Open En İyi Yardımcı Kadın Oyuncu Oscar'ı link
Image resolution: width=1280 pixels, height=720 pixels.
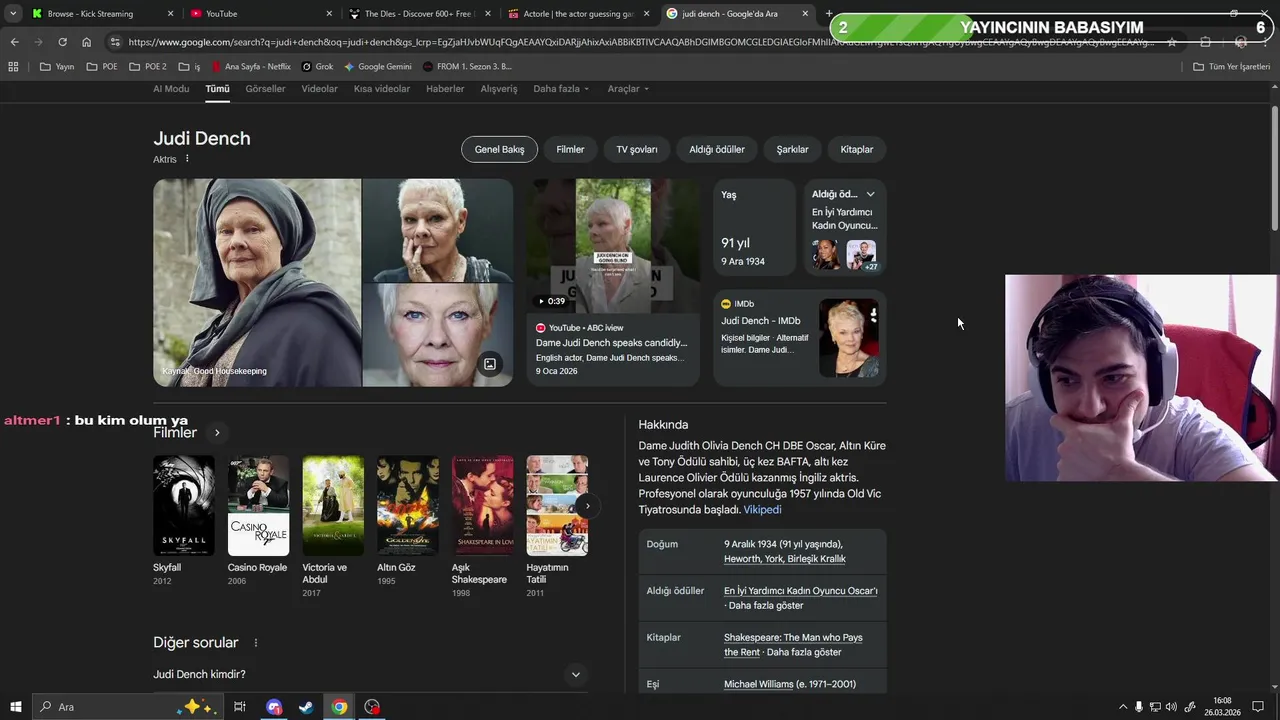pyautogui.click(x=801, y=591)
